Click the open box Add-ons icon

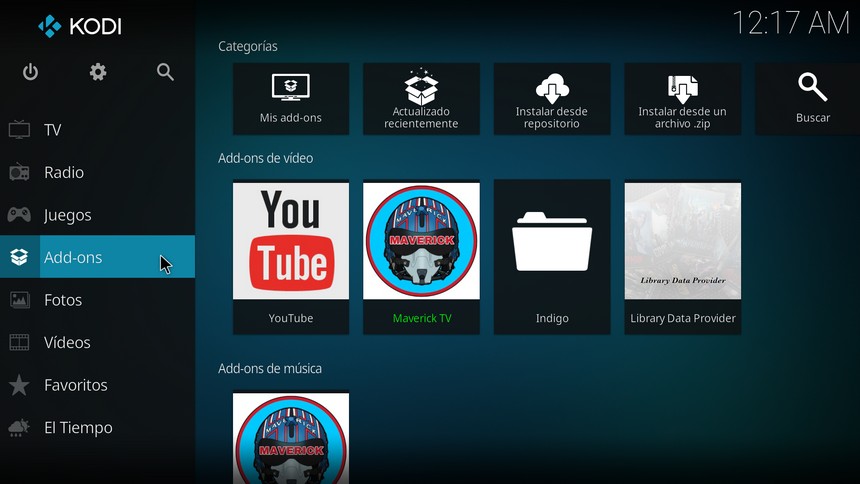(x=19, y=257)
